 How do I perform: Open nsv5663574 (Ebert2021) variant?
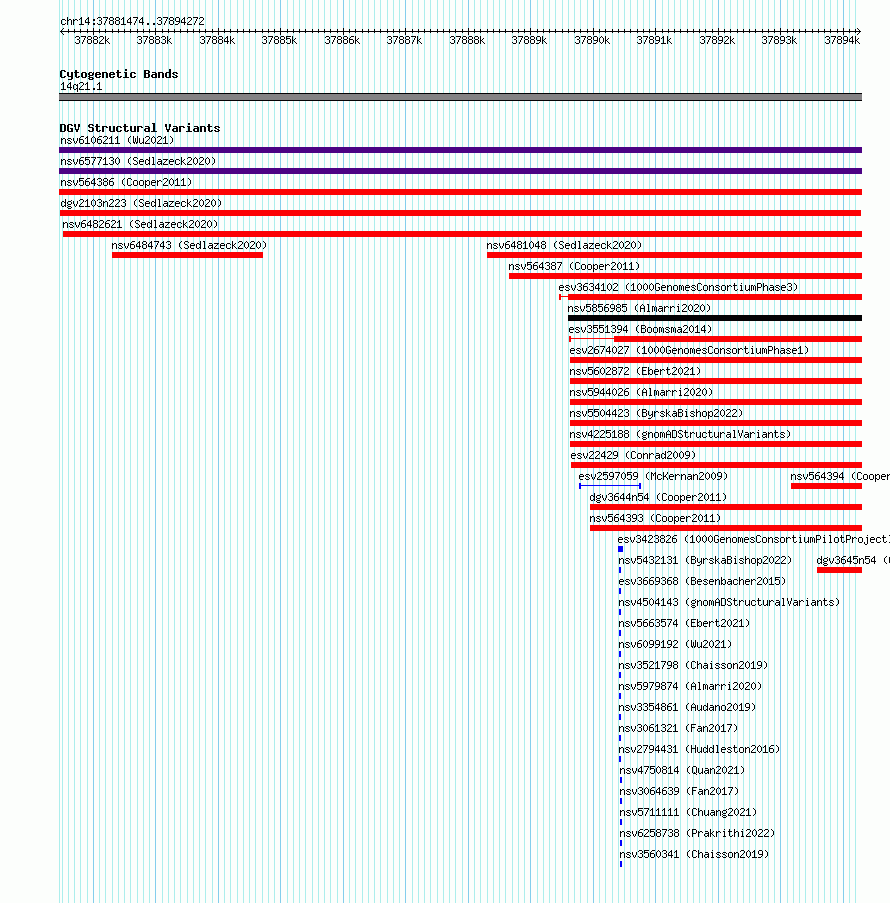pos(684,624)
